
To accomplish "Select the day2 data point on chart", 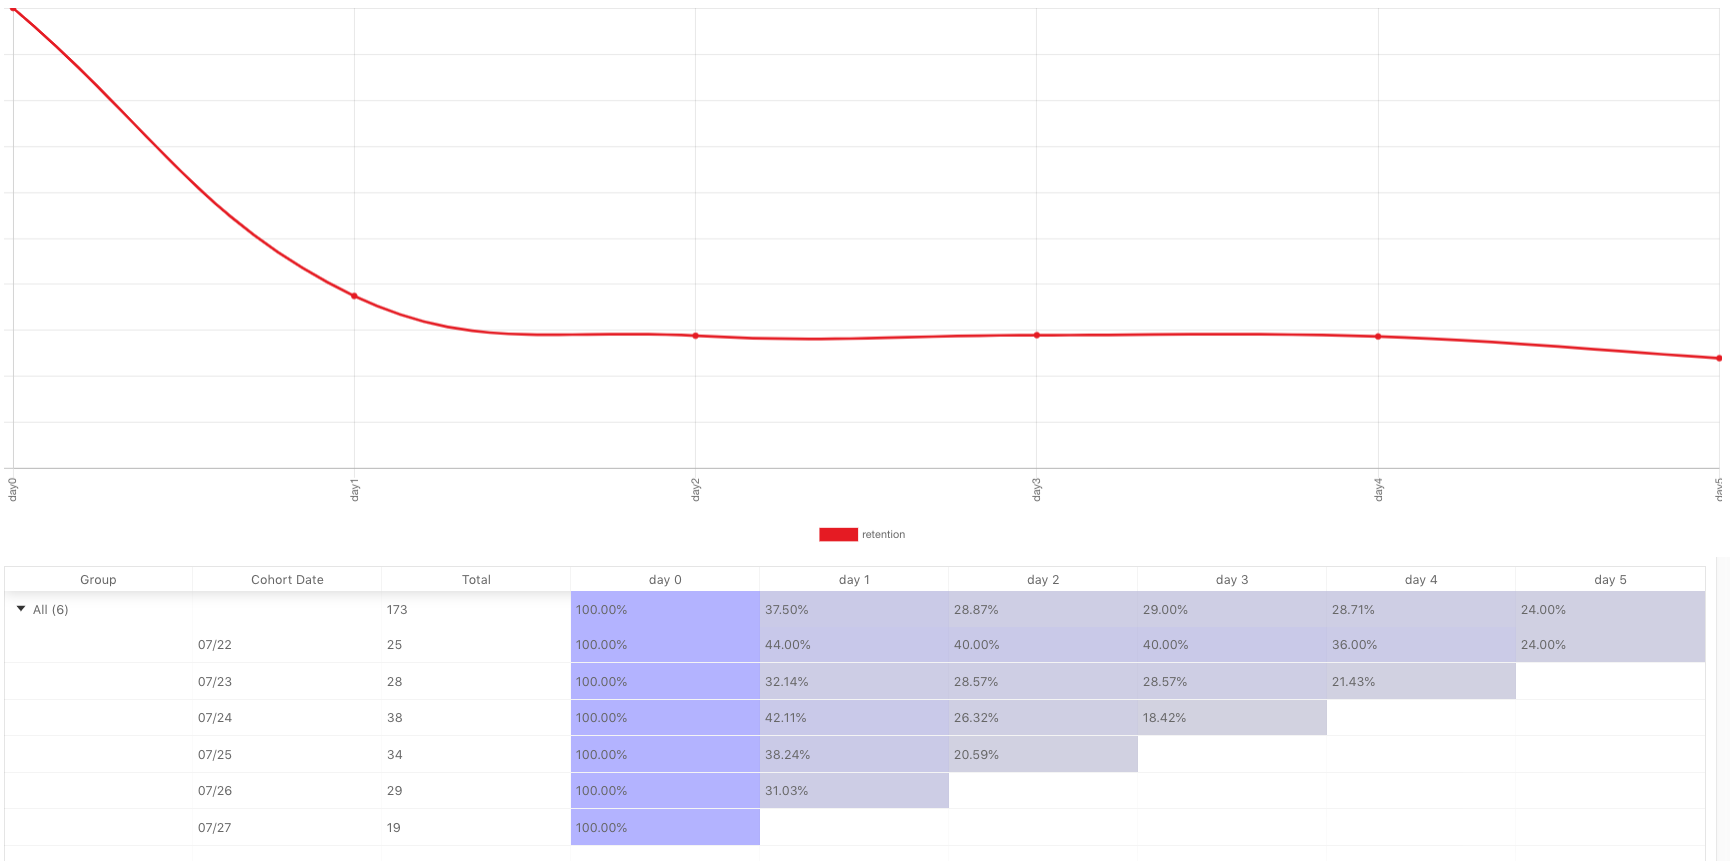I will 696,336.
